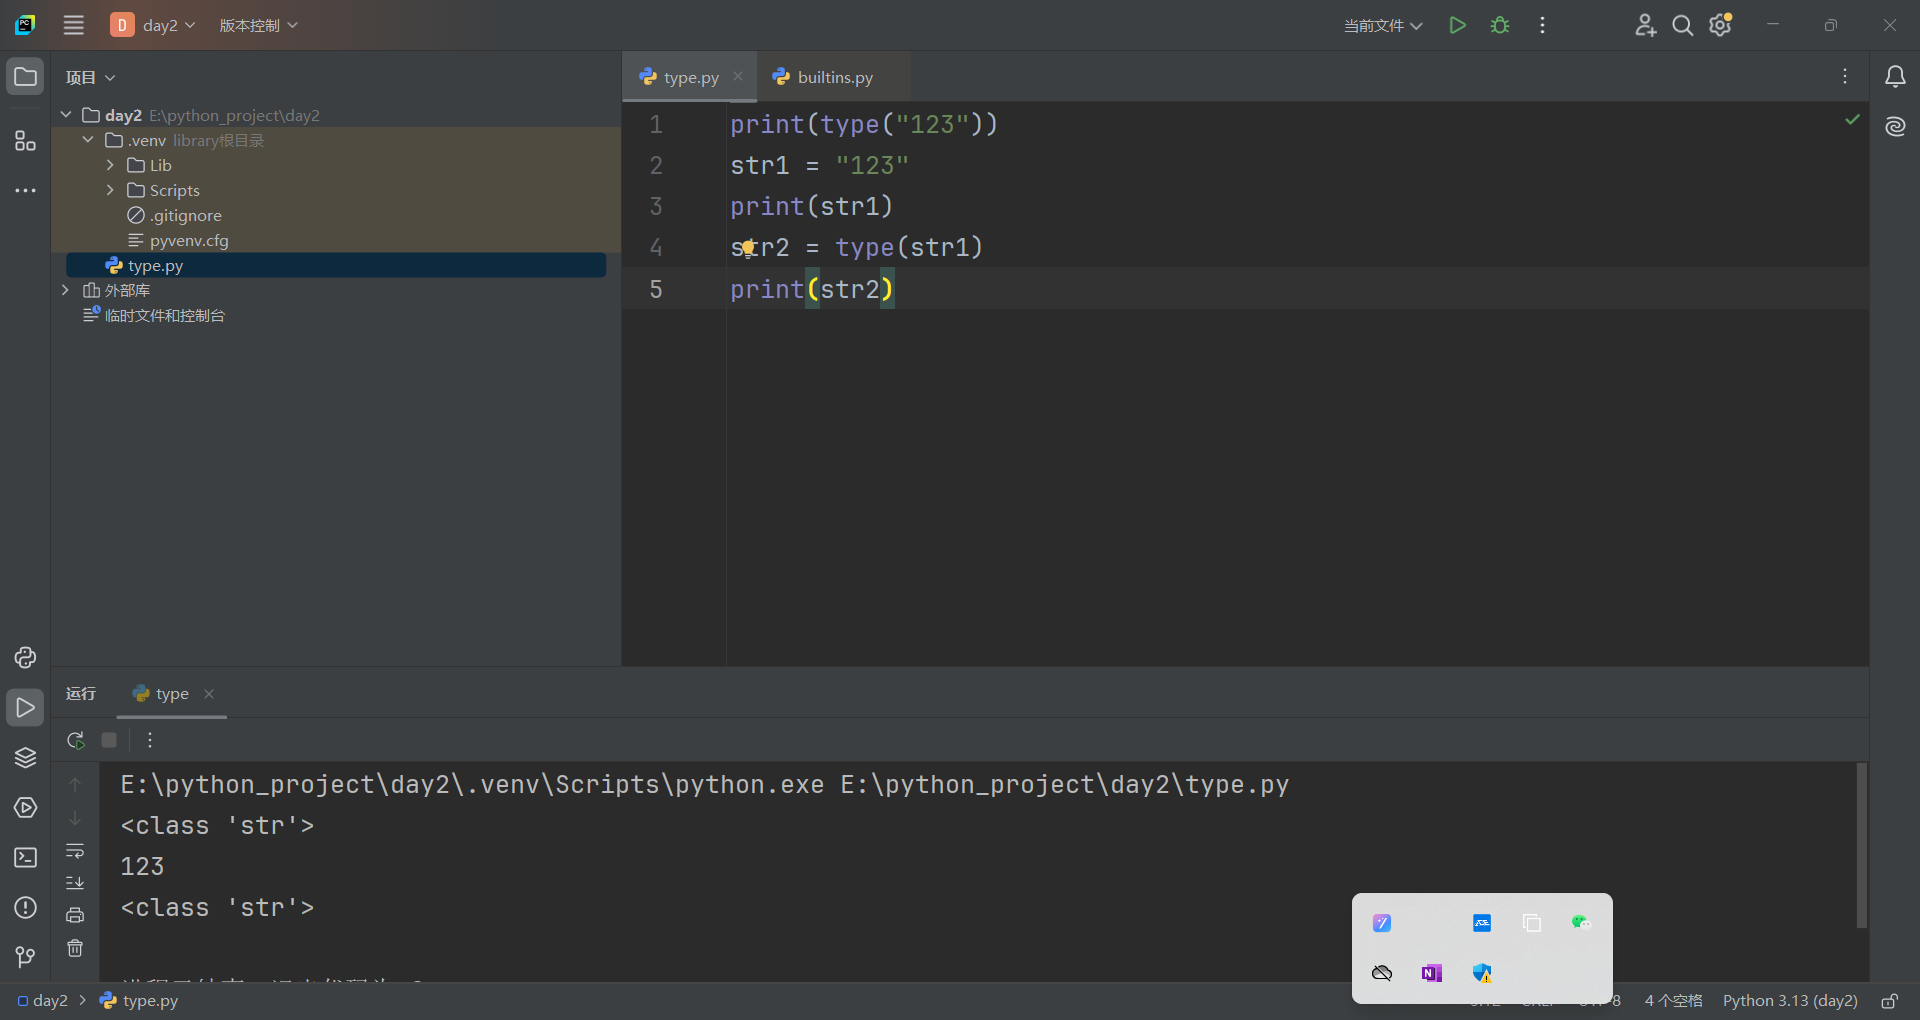Open the Git version control tool window

[x=25, y=957]
